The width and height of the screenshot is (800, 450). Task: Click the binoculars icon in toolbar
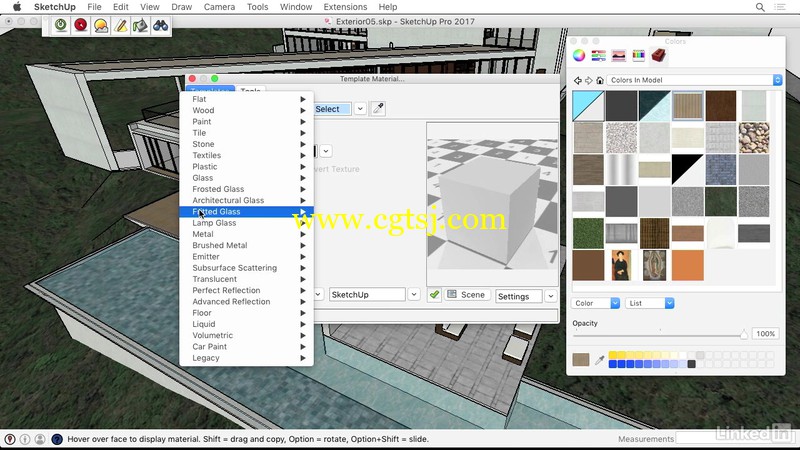coord(160,25)
